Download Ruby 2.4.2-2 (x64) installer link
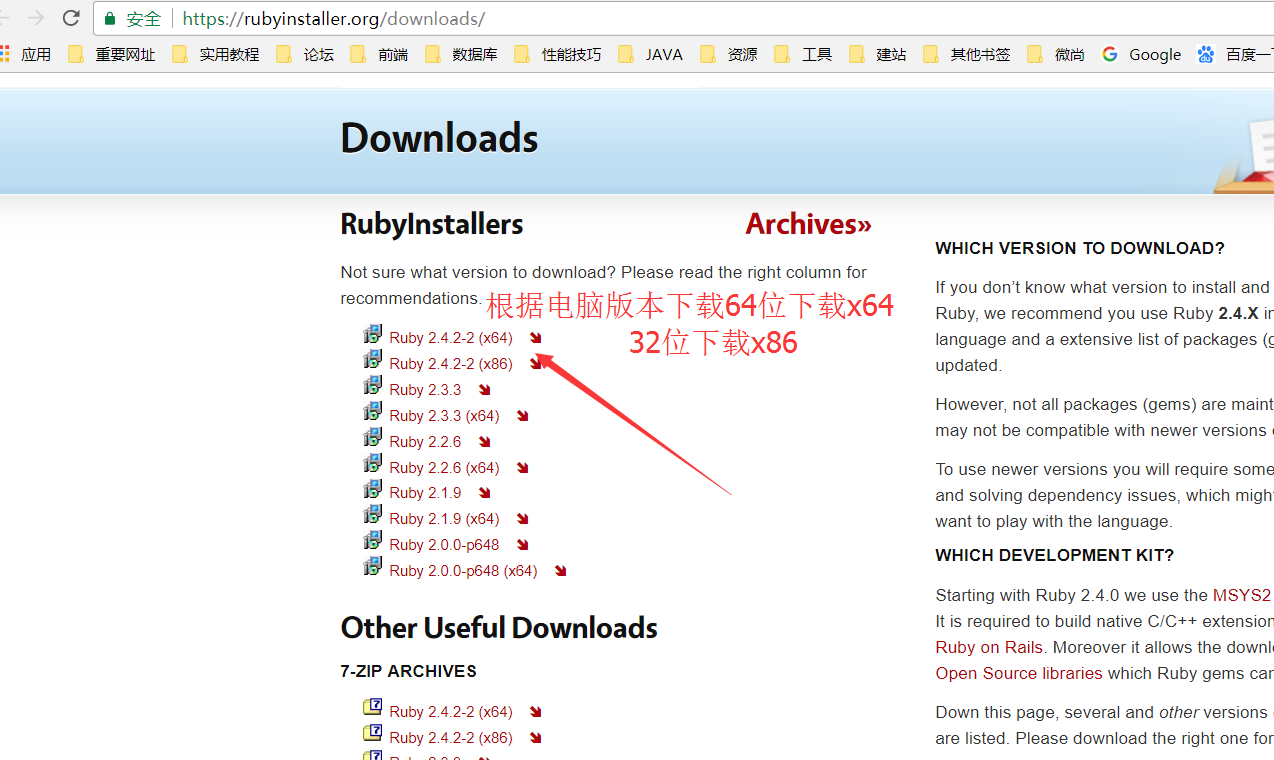This screenshot has height=760, width=1274. tap(451, 338)
